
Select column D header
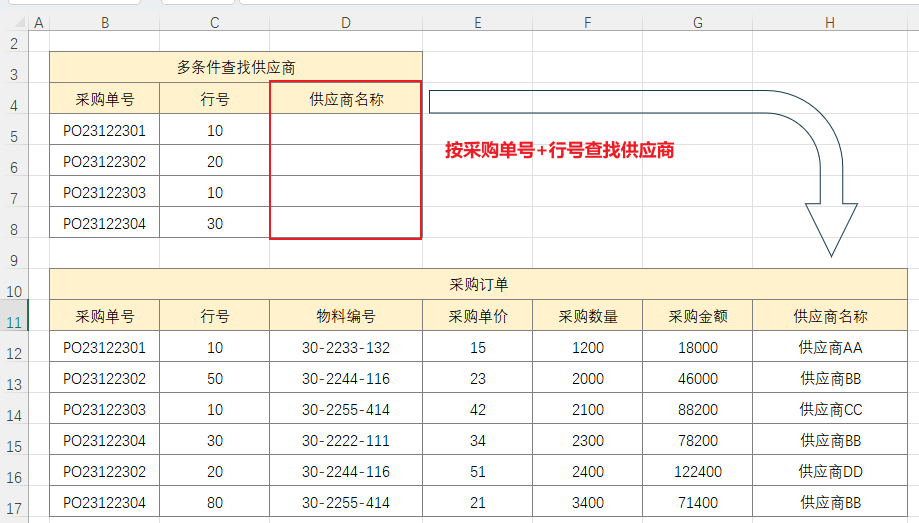point(346,23)
